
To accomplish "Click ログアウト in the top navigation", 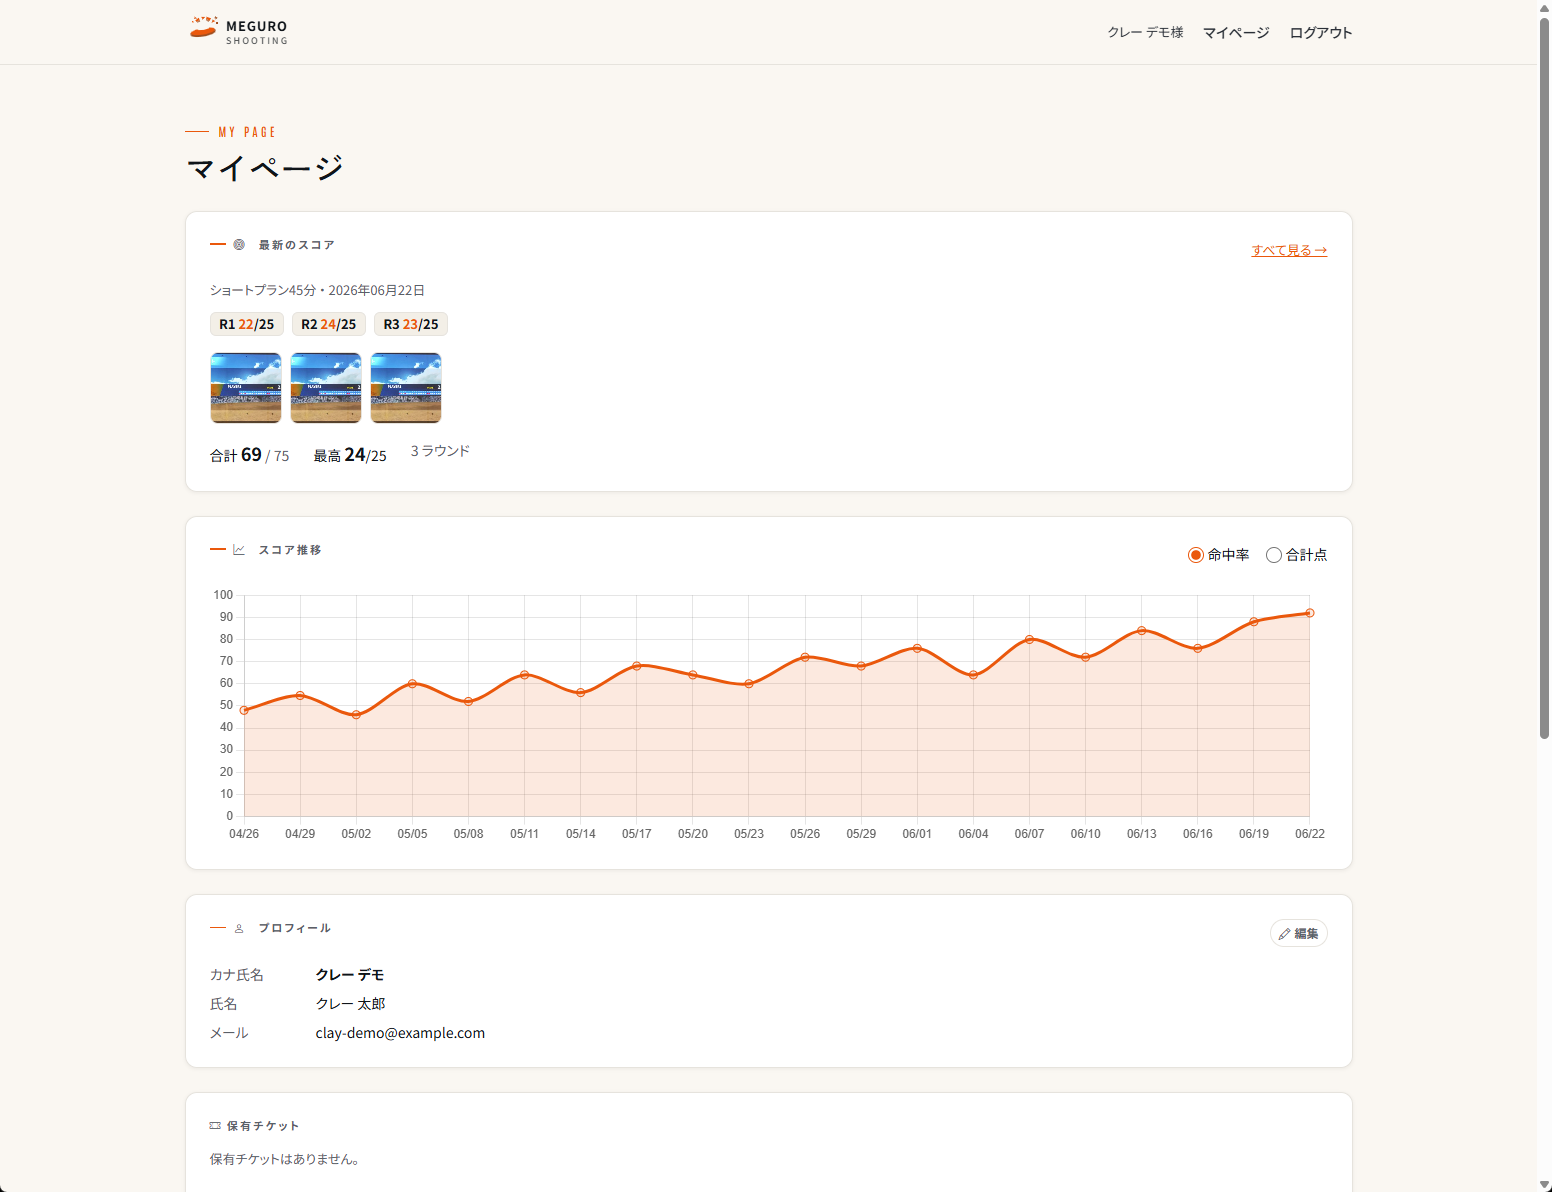I will pyautogui.click(x=1320, y=32).
